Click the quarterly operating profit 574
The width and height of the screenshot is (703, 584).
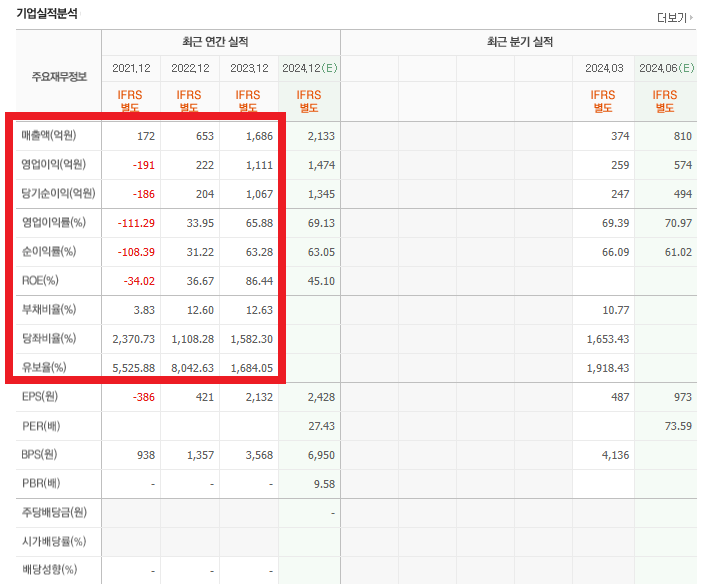pos(683,165)
